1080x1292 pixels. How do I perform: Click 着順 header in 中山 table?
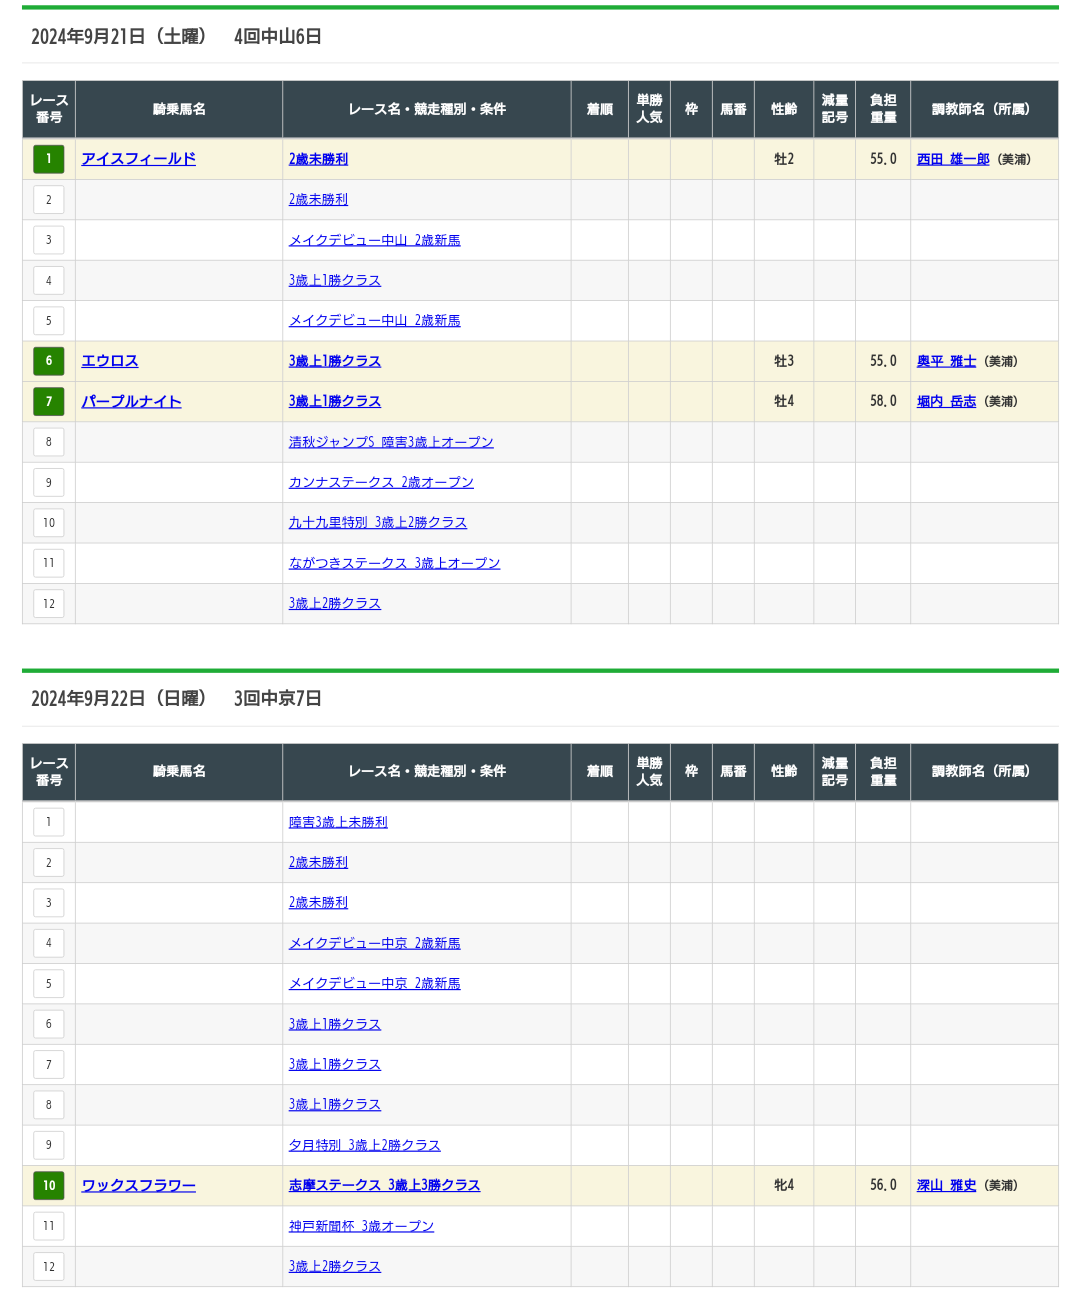[600, 109]
